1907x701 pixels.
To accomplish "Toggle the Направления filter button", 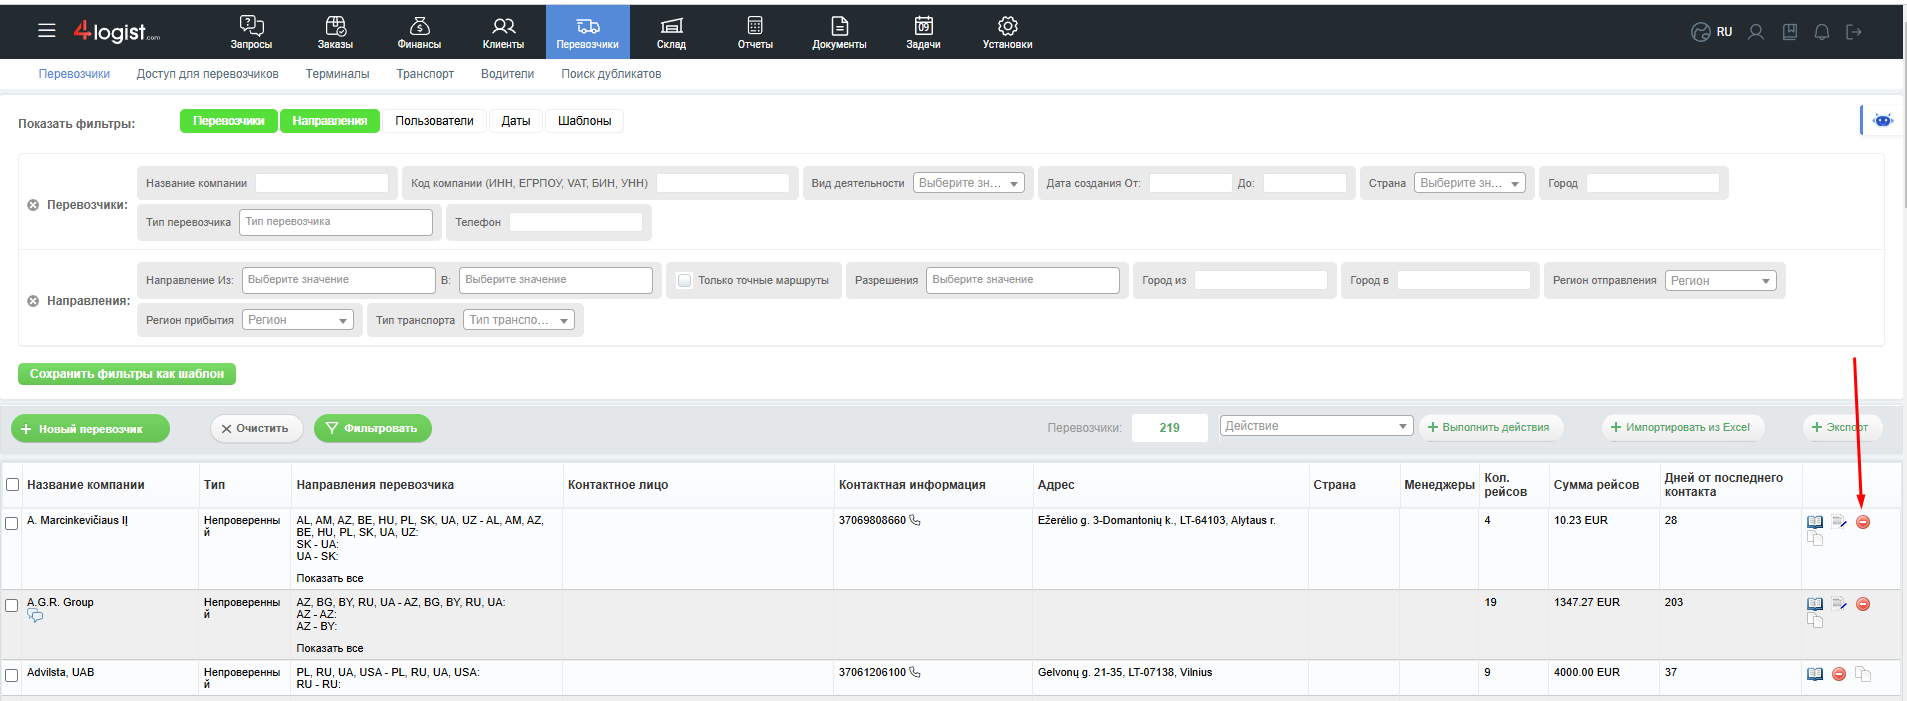I will coord(330,121).
